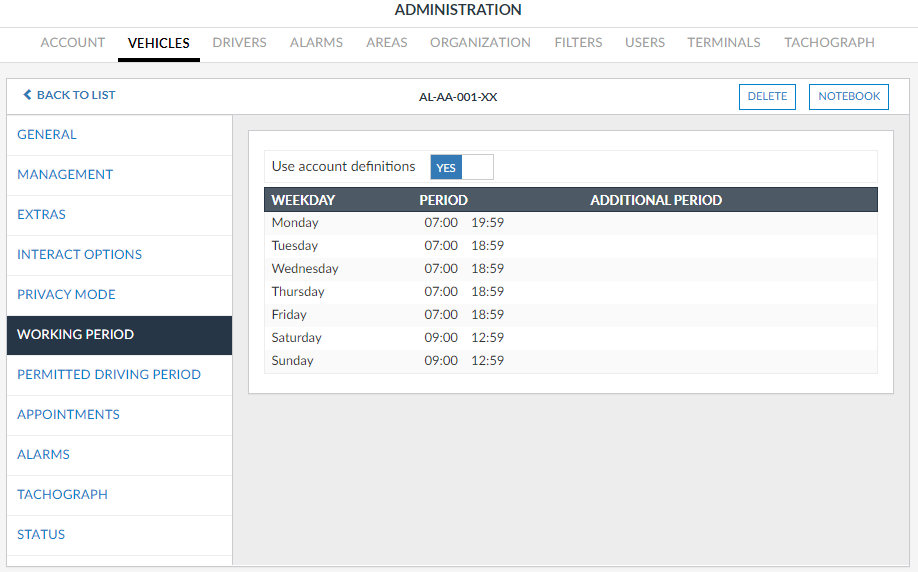This screenshot has width=918, height=572.
Task: Show Interact Options settings
Action: pos(79,255)
